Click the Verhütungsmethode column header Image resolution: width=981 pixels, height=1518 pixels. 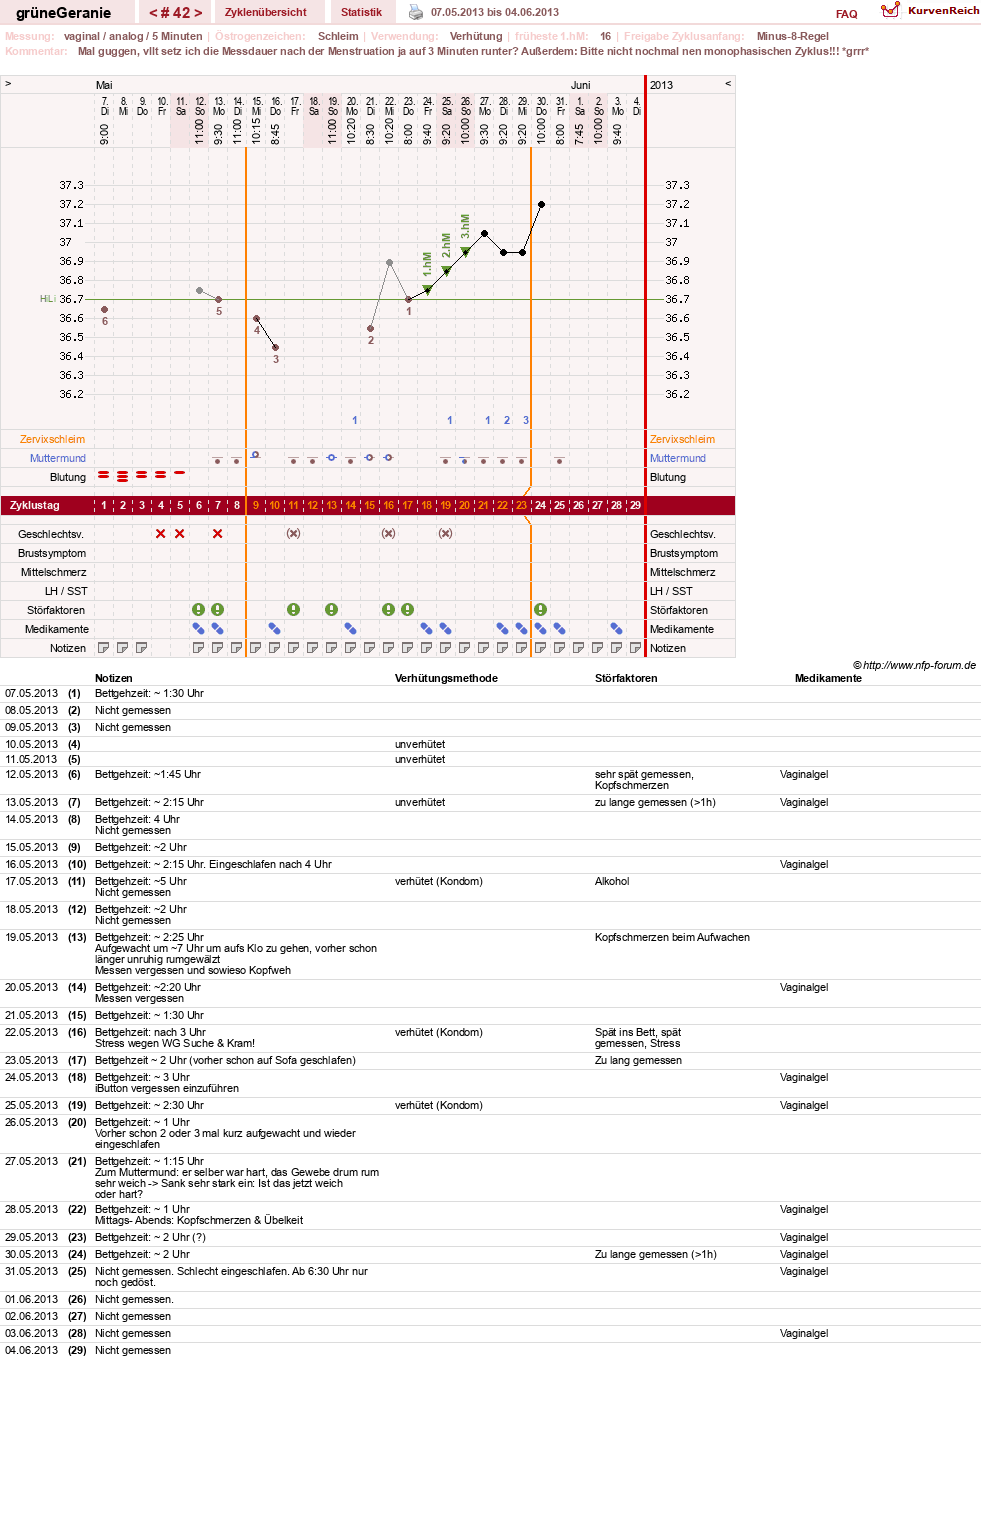446,678
